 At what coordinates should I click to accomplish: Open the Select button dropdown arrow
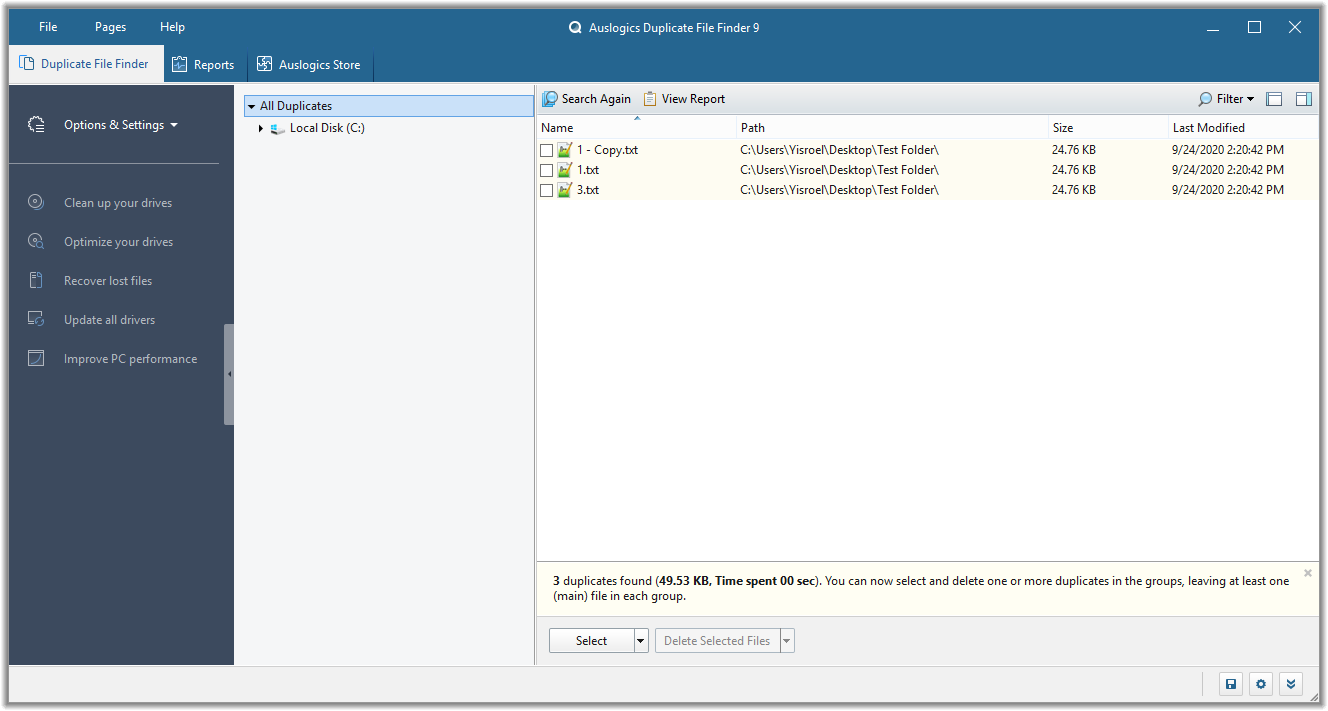click(x=641, y=641)
